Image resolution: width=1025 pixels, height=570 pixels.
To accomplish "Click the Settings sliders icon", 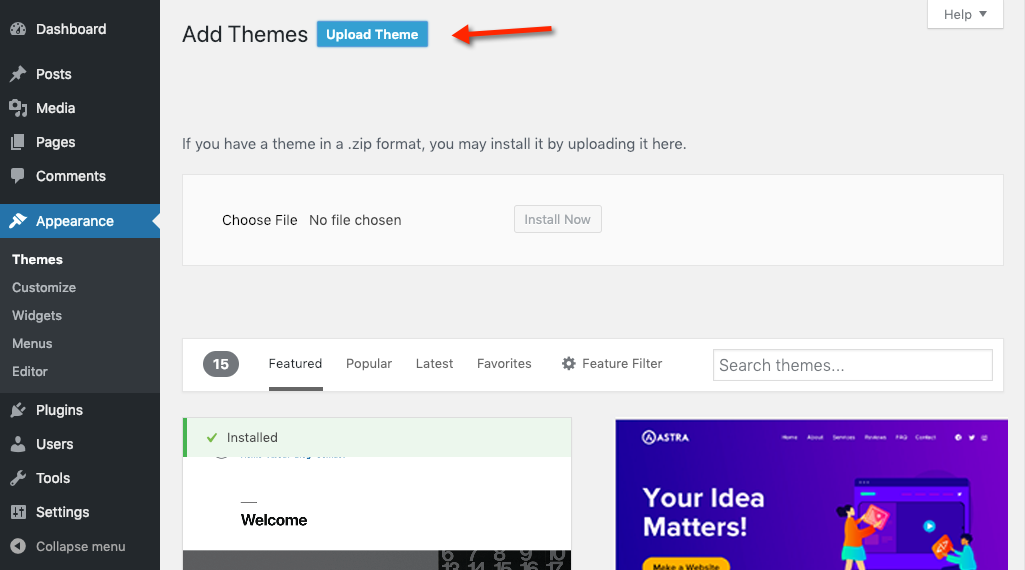I will [x=18, y=512].
